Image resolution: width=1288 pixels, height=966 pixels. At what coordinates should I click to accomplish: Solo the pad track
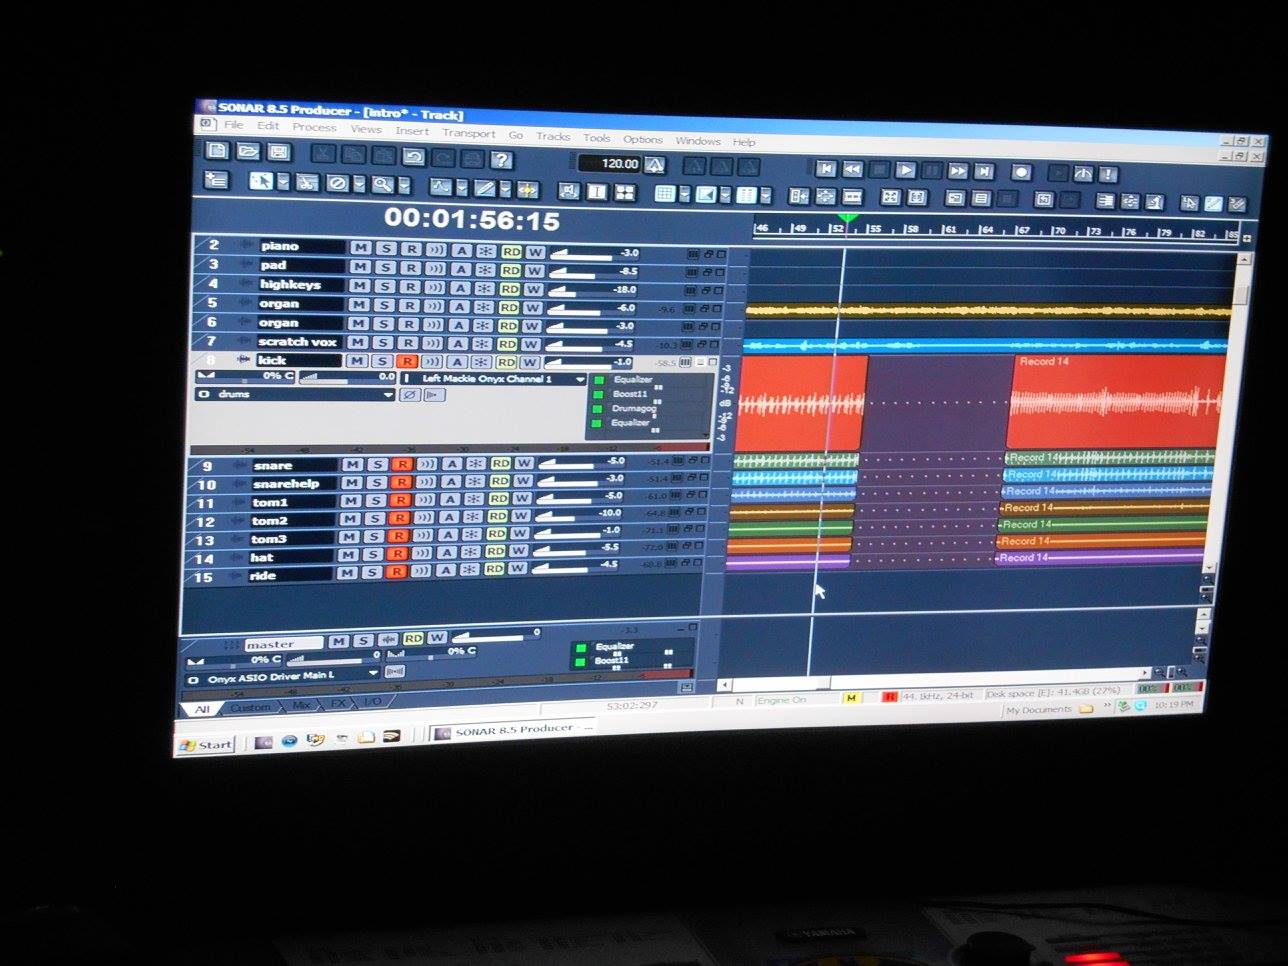[x=385, y=267]
